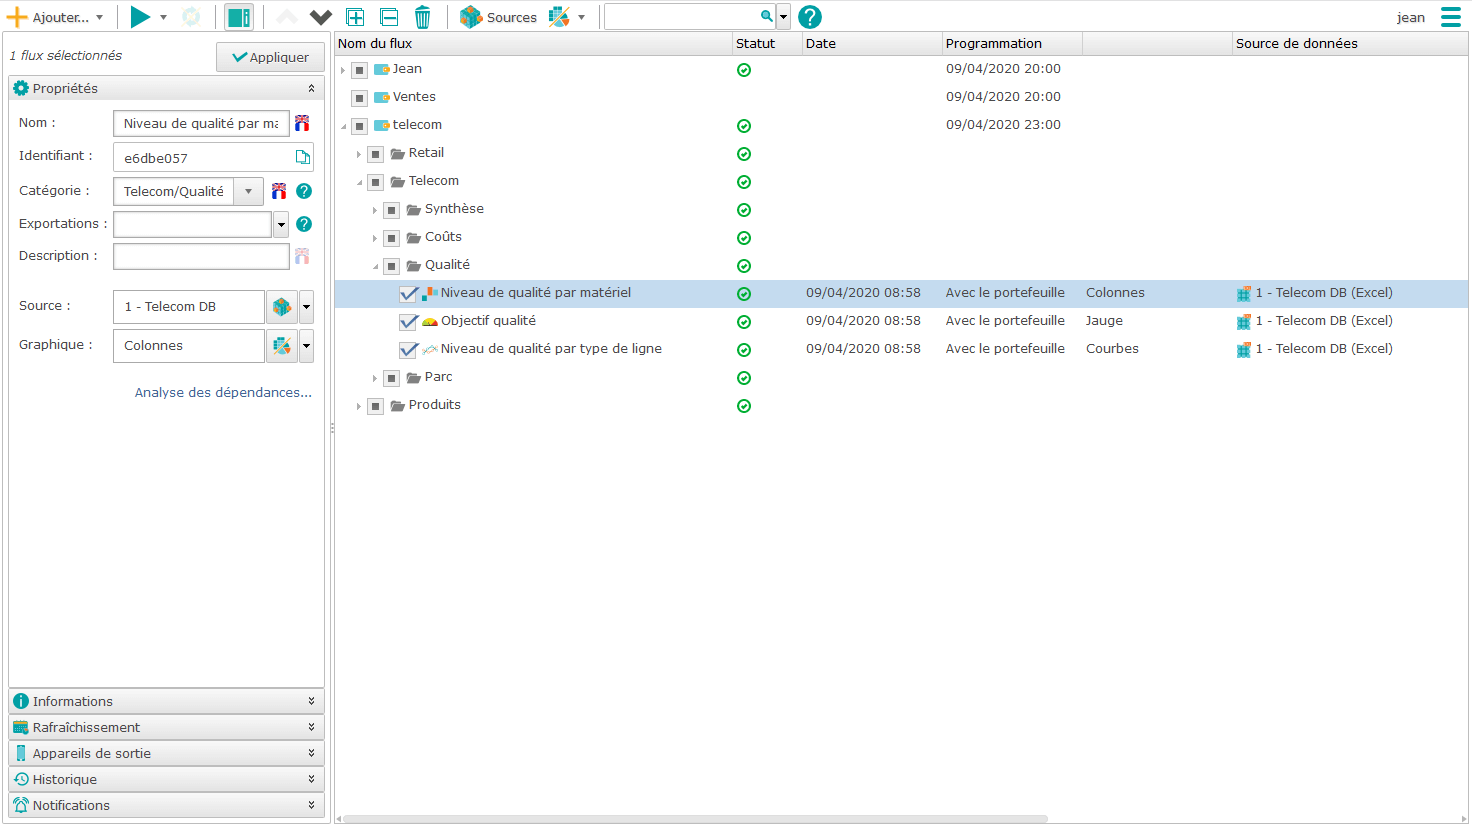Toggle the Ventes wallet checkbox
Image resolution: width=1472 pixels, height=825 pixels.
pyautogui.click(x=360, y=98)
